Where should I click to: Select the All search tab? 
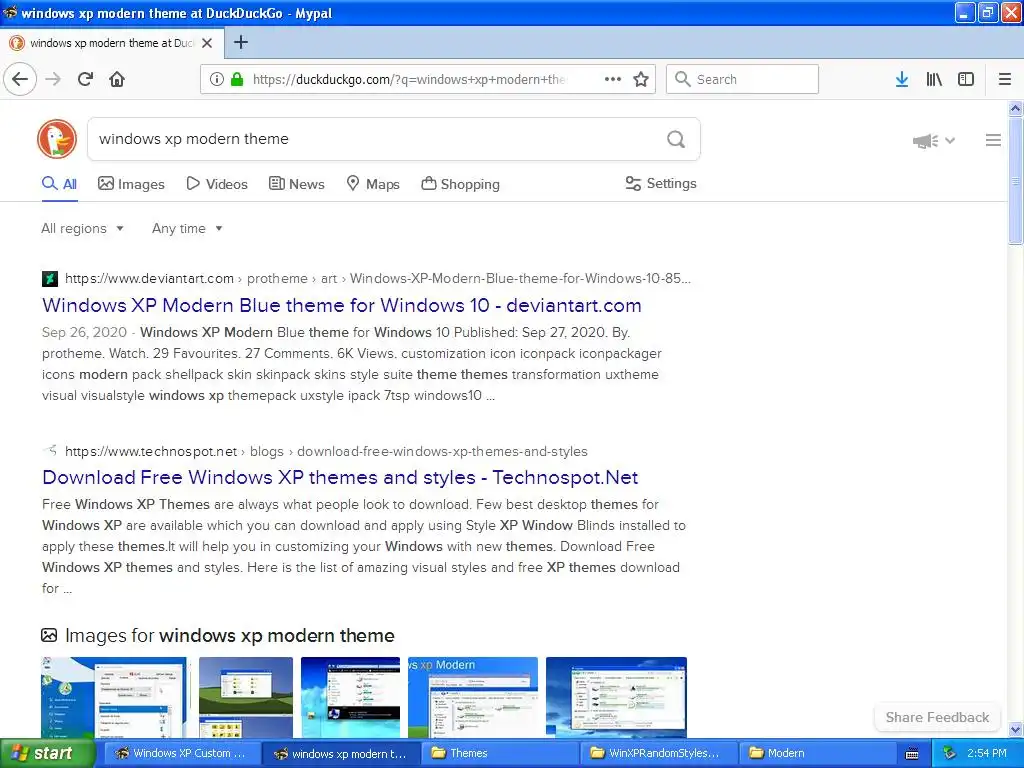tap(59, 184)
